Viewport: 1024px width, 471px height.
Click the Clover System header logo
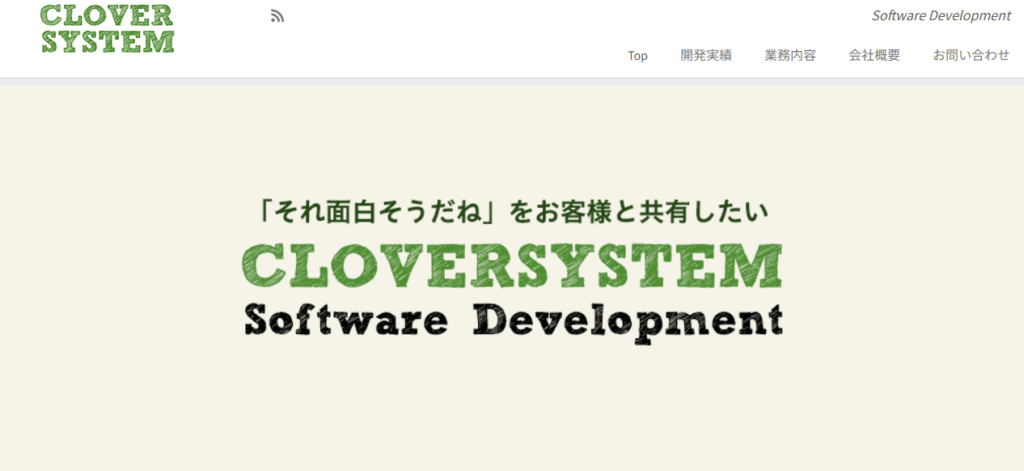[x=108, y=28]
